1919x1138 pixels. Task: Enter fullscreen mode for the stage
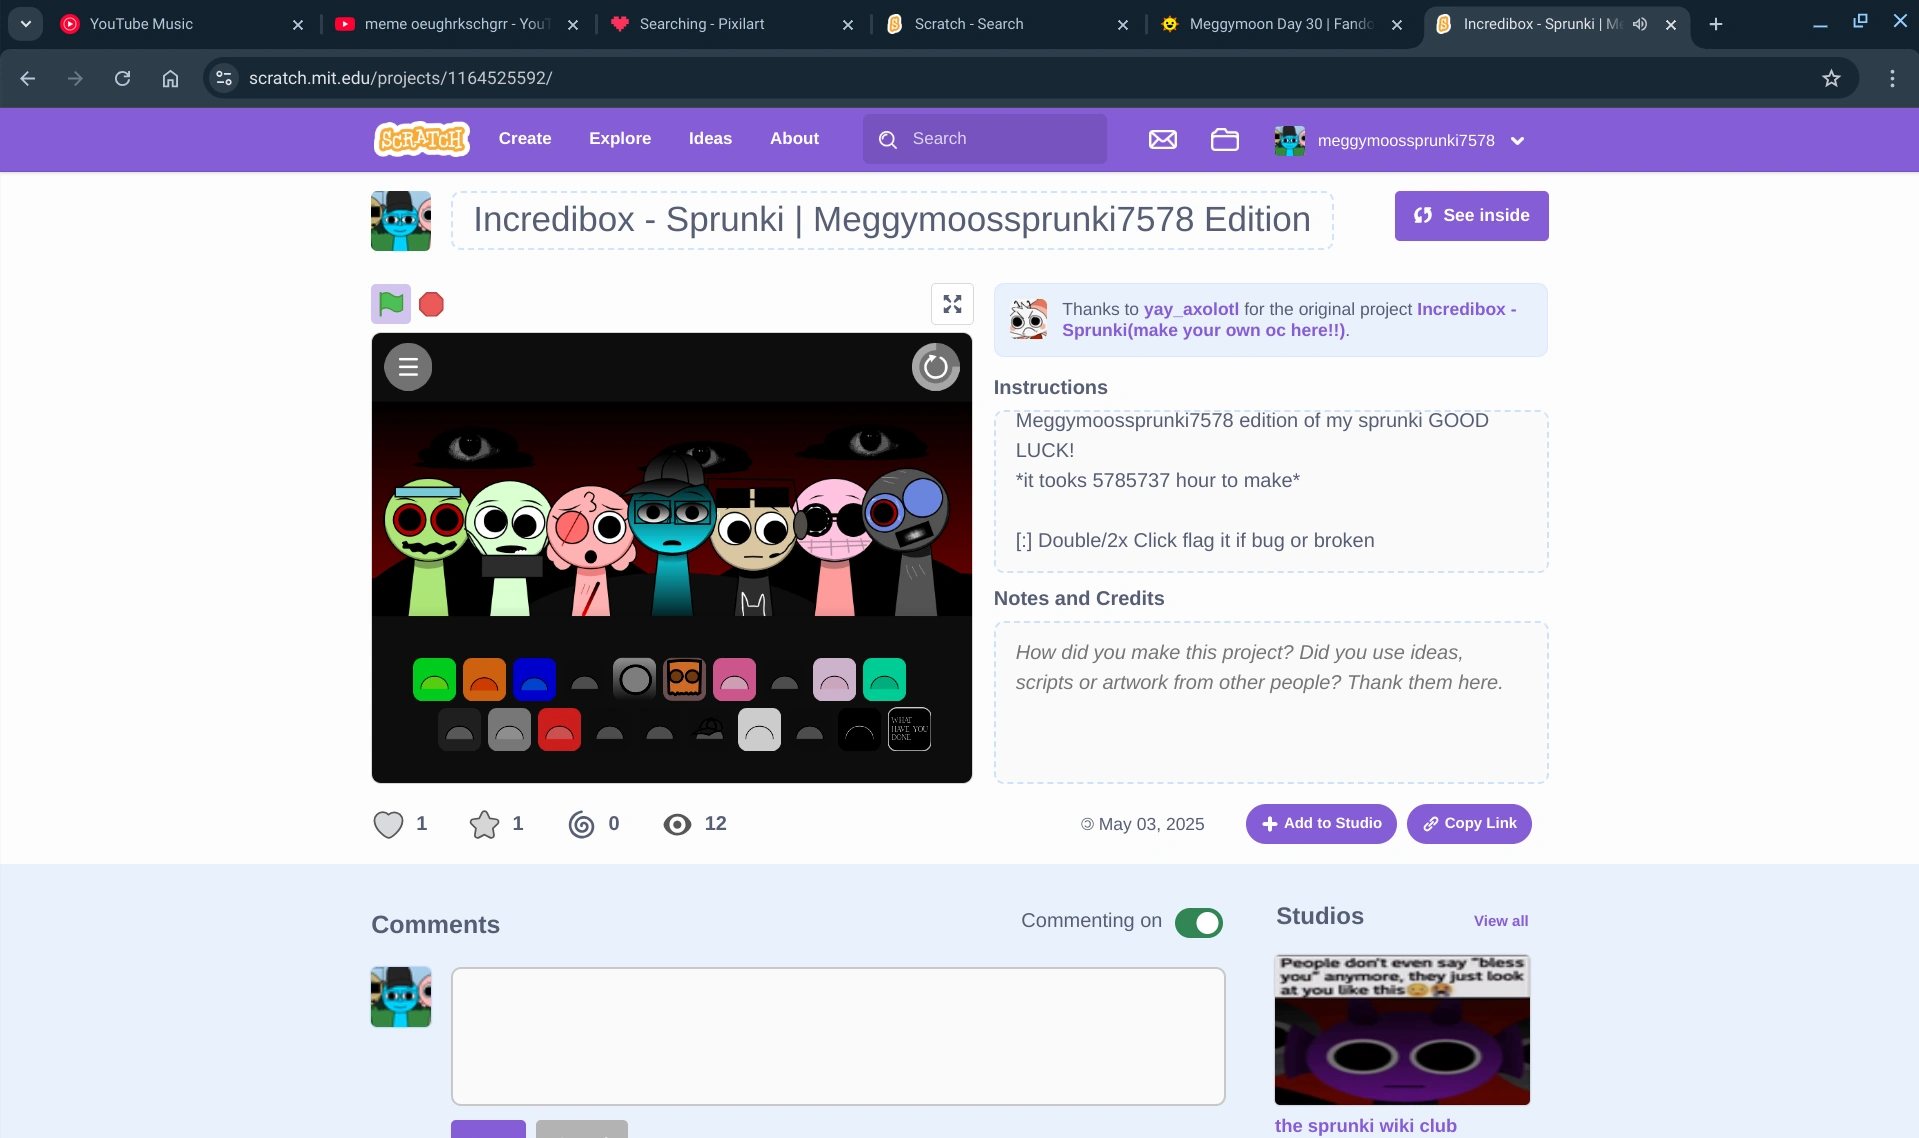click(952, 304)
